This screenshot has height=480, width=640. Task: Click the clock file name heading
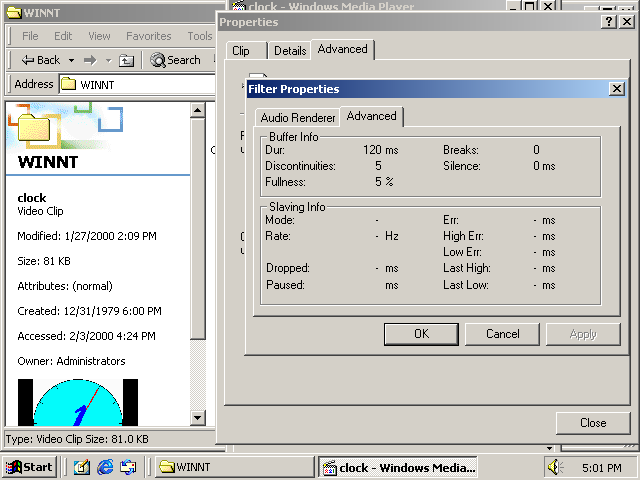[32, 198]
